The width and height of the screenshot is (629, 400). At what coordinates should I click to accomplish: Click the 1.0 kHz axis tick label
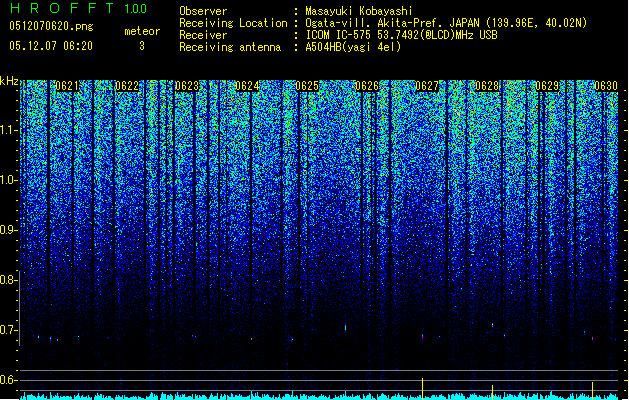[8, 180]
